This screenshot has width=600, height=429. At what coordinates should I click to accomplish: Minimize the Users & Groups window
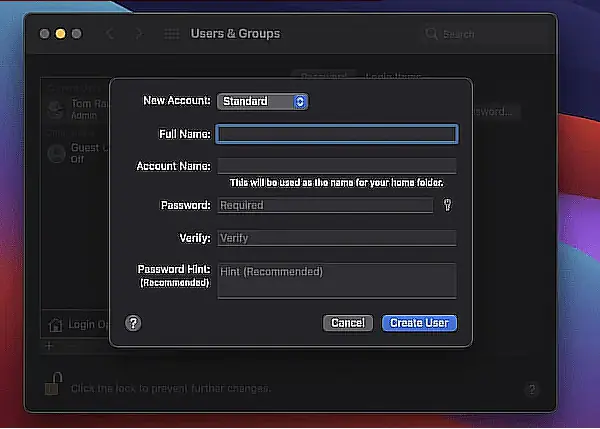(x=60, y=34)
